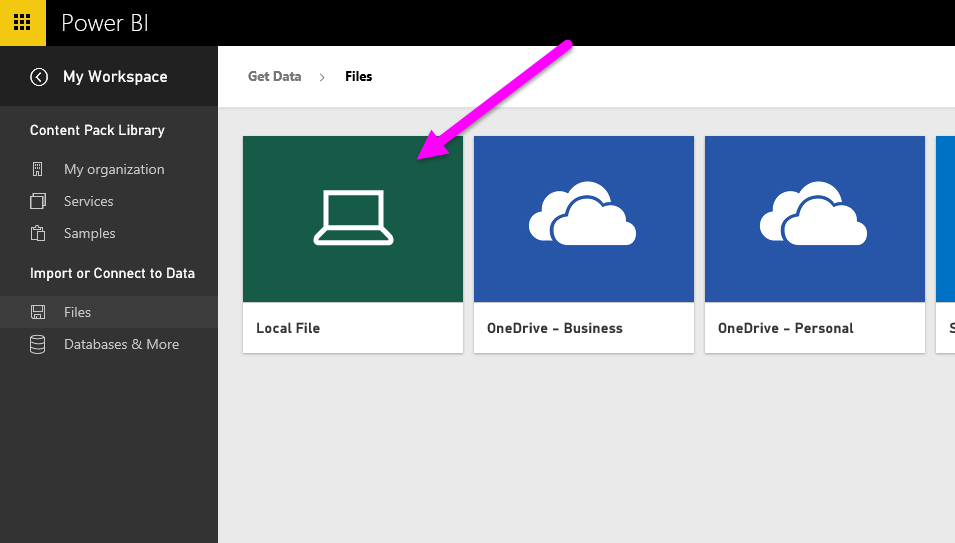Select My organization in the sidebar

point(114,170)
